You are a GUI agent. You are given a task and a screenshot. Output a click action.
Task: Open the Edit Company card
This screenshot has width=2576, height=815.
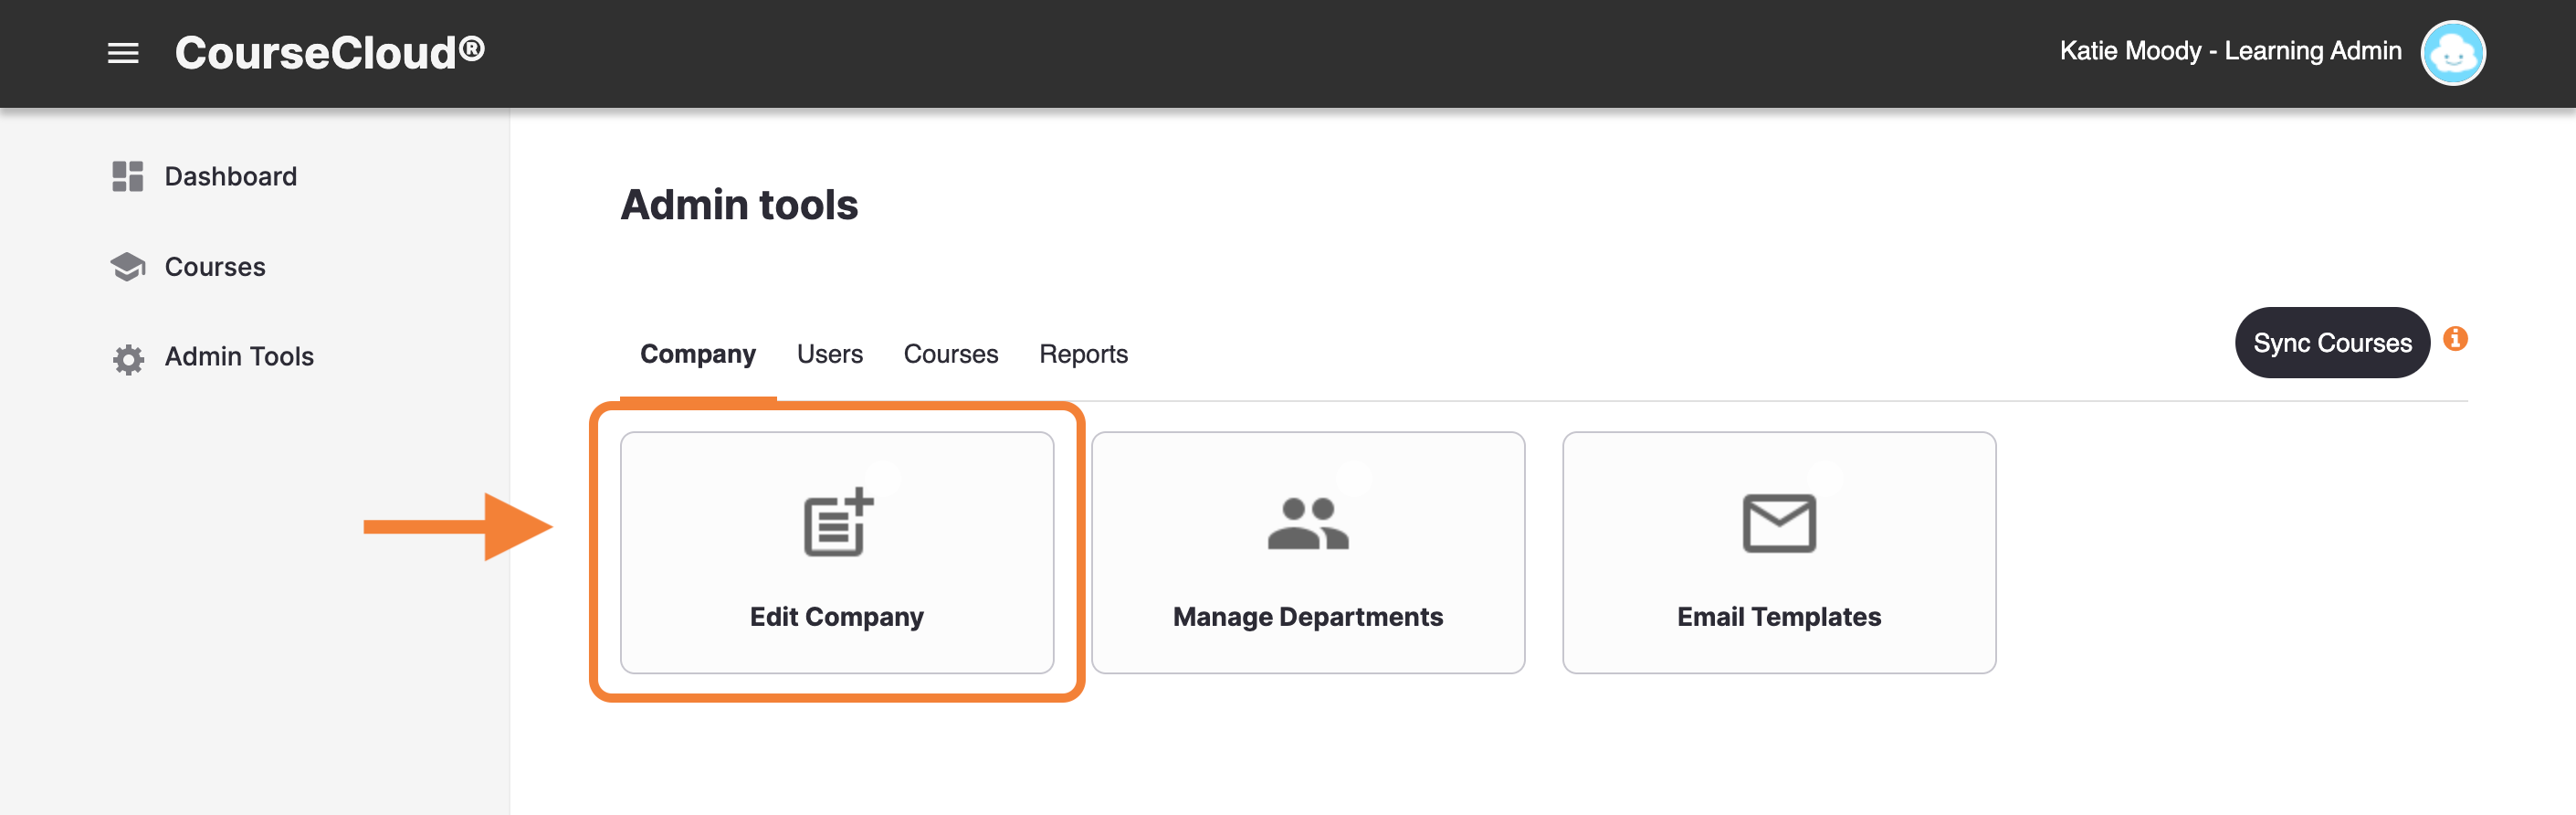point(837,552)
